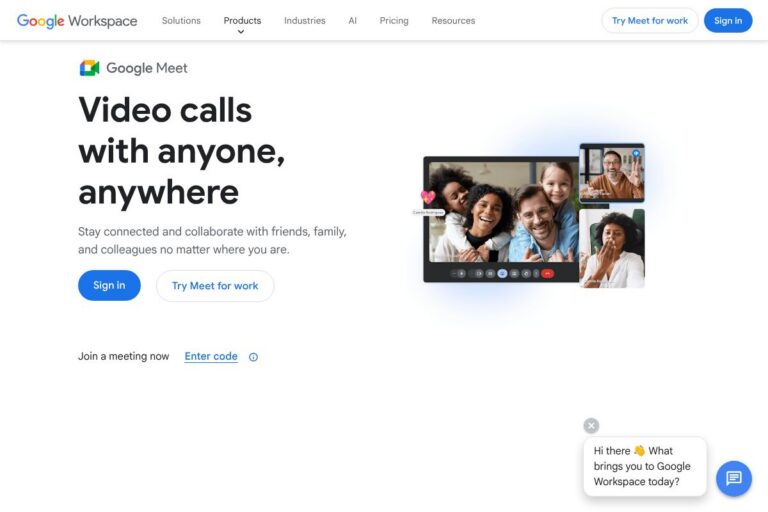Open the Pricing page
This screenshot has height=512, width=768.
(394, 21)
